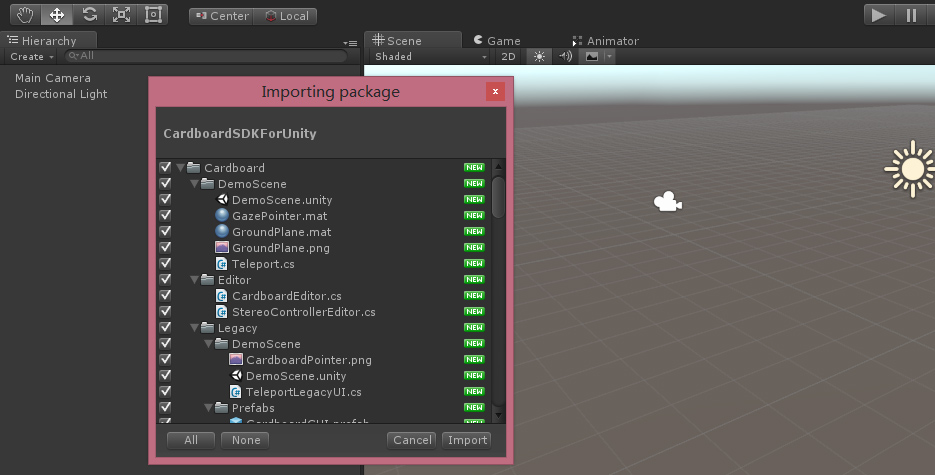This screenshot has height=475, width=935.
Task: Click the GroundPlane.mat material sphere icon
Action: point(222,231)
